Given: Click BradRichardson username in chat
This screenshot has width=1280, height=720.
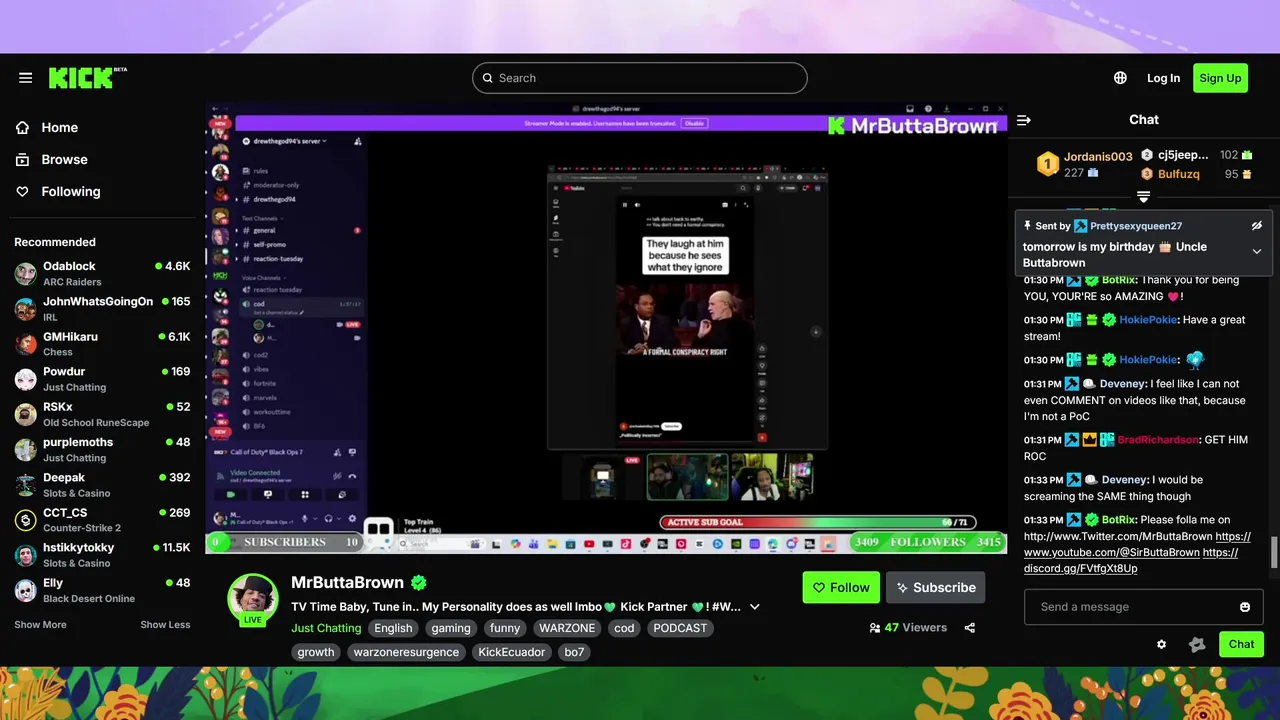Looking at the screenshot, I should click(1157, 440).
